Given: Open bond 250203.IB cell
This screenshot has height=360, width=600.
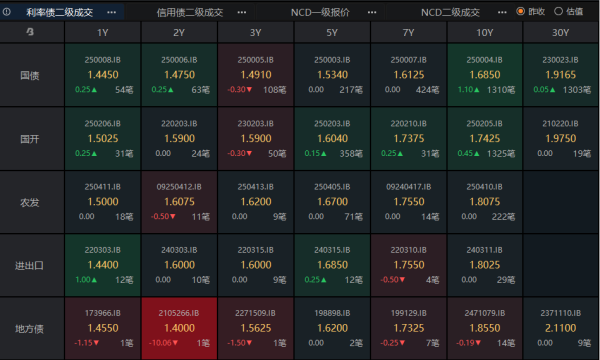Looking at the screenshot, I should pyautogui.click(x=332, y=138).
